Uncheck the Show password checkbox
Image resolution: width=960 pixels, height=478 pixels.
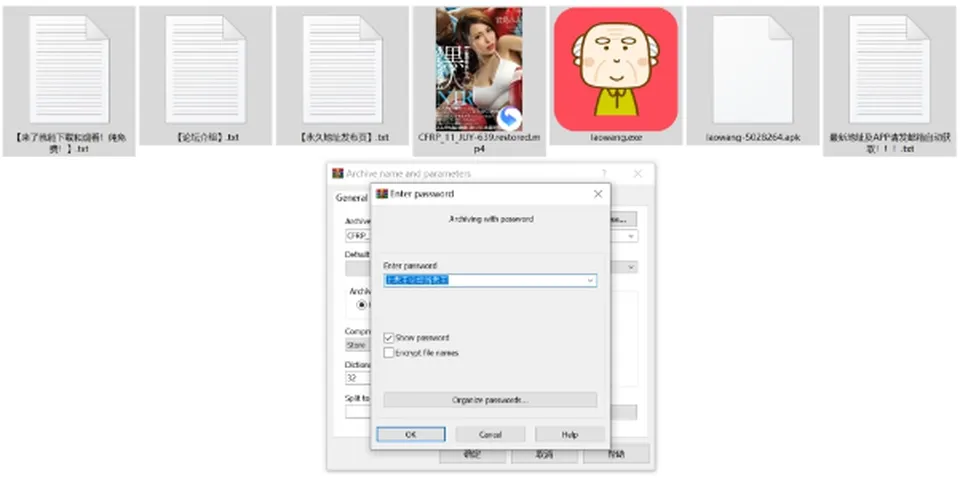click(x=388, y=338)
